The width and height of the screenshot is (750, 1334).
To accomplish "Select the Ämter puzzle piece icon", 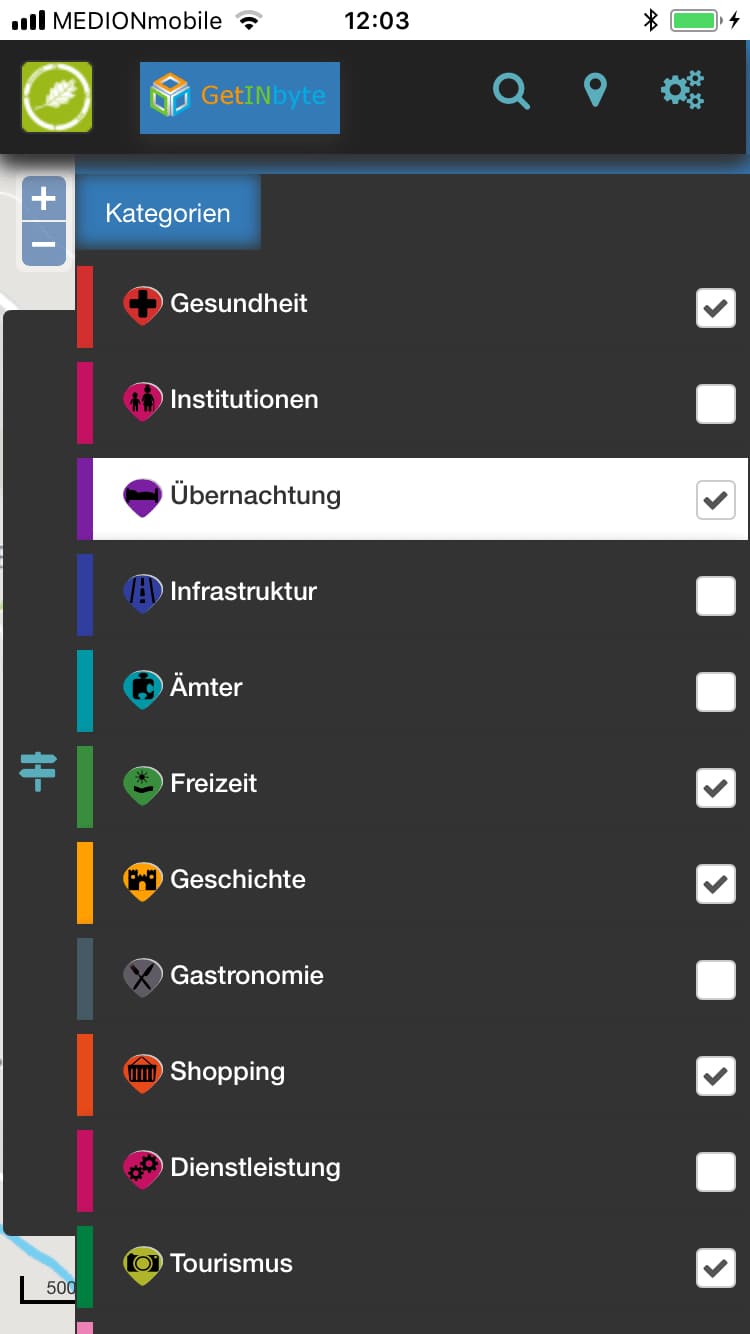I will (x=142, y=688).
